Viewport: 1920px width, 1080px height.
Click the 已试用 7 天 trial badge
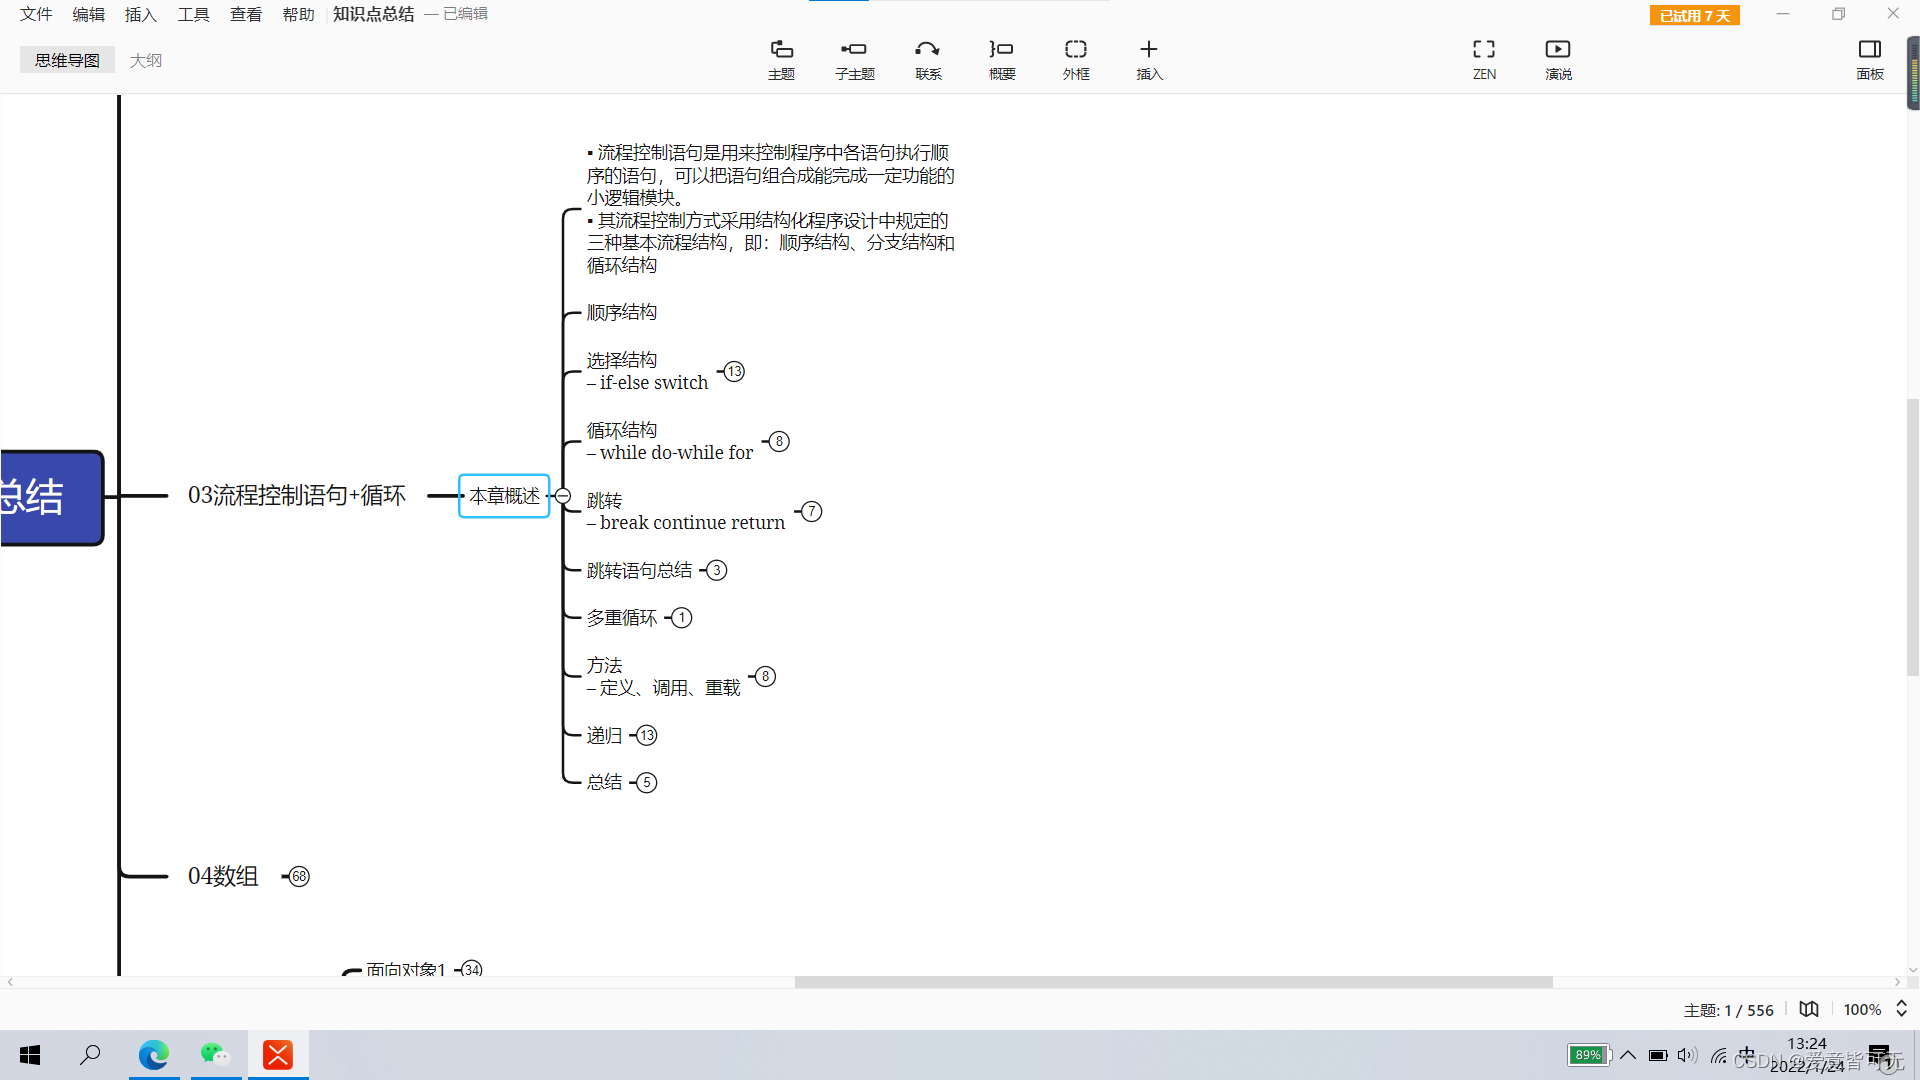coord(1694,15)
